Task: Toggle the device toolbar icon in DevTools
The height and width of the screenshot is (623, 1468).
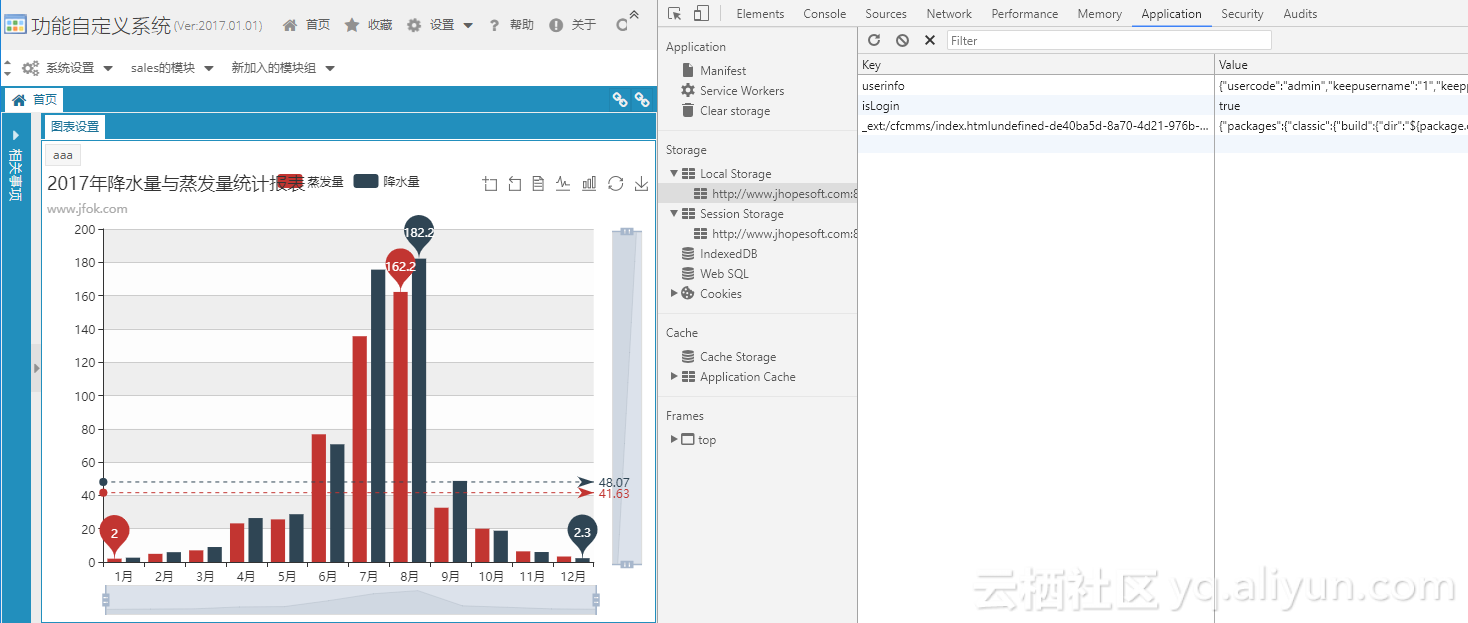Action: click(x=701, y=14)
